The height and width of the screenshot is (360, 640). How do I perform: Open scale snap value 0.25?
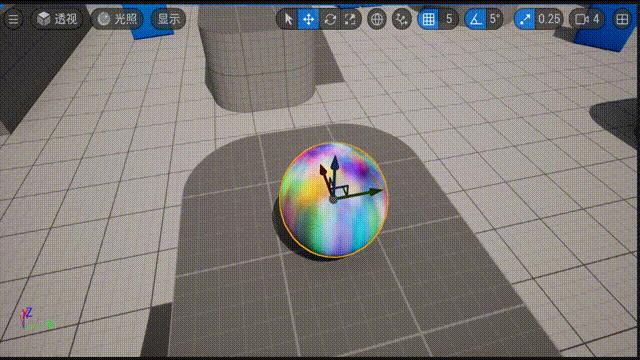coord(549,19)
